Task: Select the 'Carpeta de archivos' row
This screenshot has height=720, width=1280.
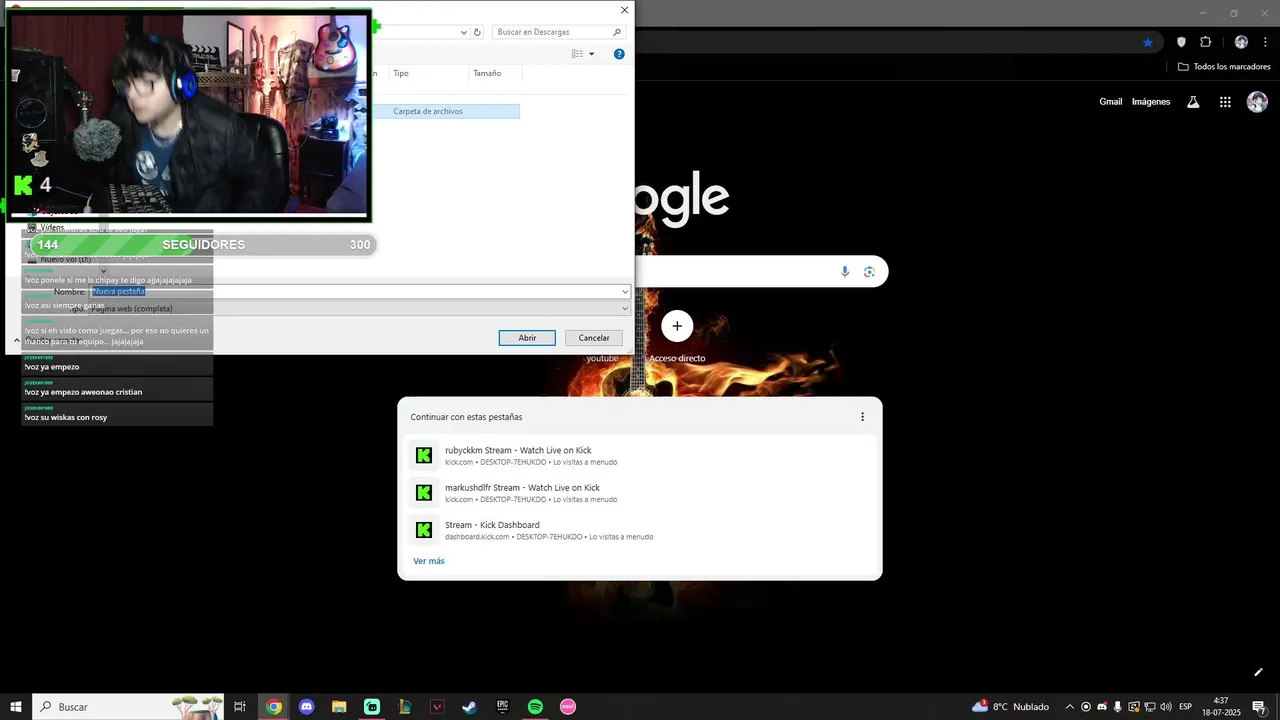Action: tap(444, 111)
